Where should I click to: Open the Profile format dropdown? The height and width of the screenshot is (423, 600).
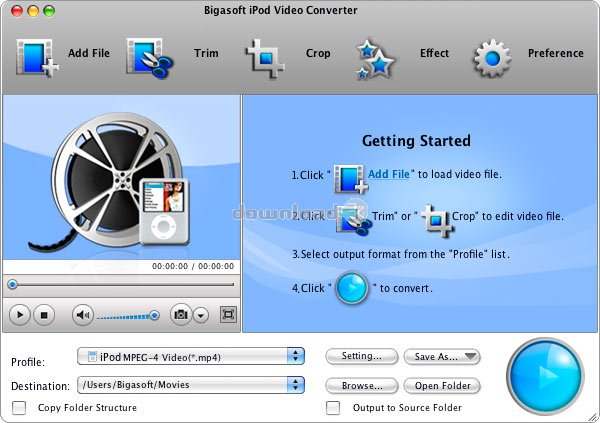[x=191, y=357]
